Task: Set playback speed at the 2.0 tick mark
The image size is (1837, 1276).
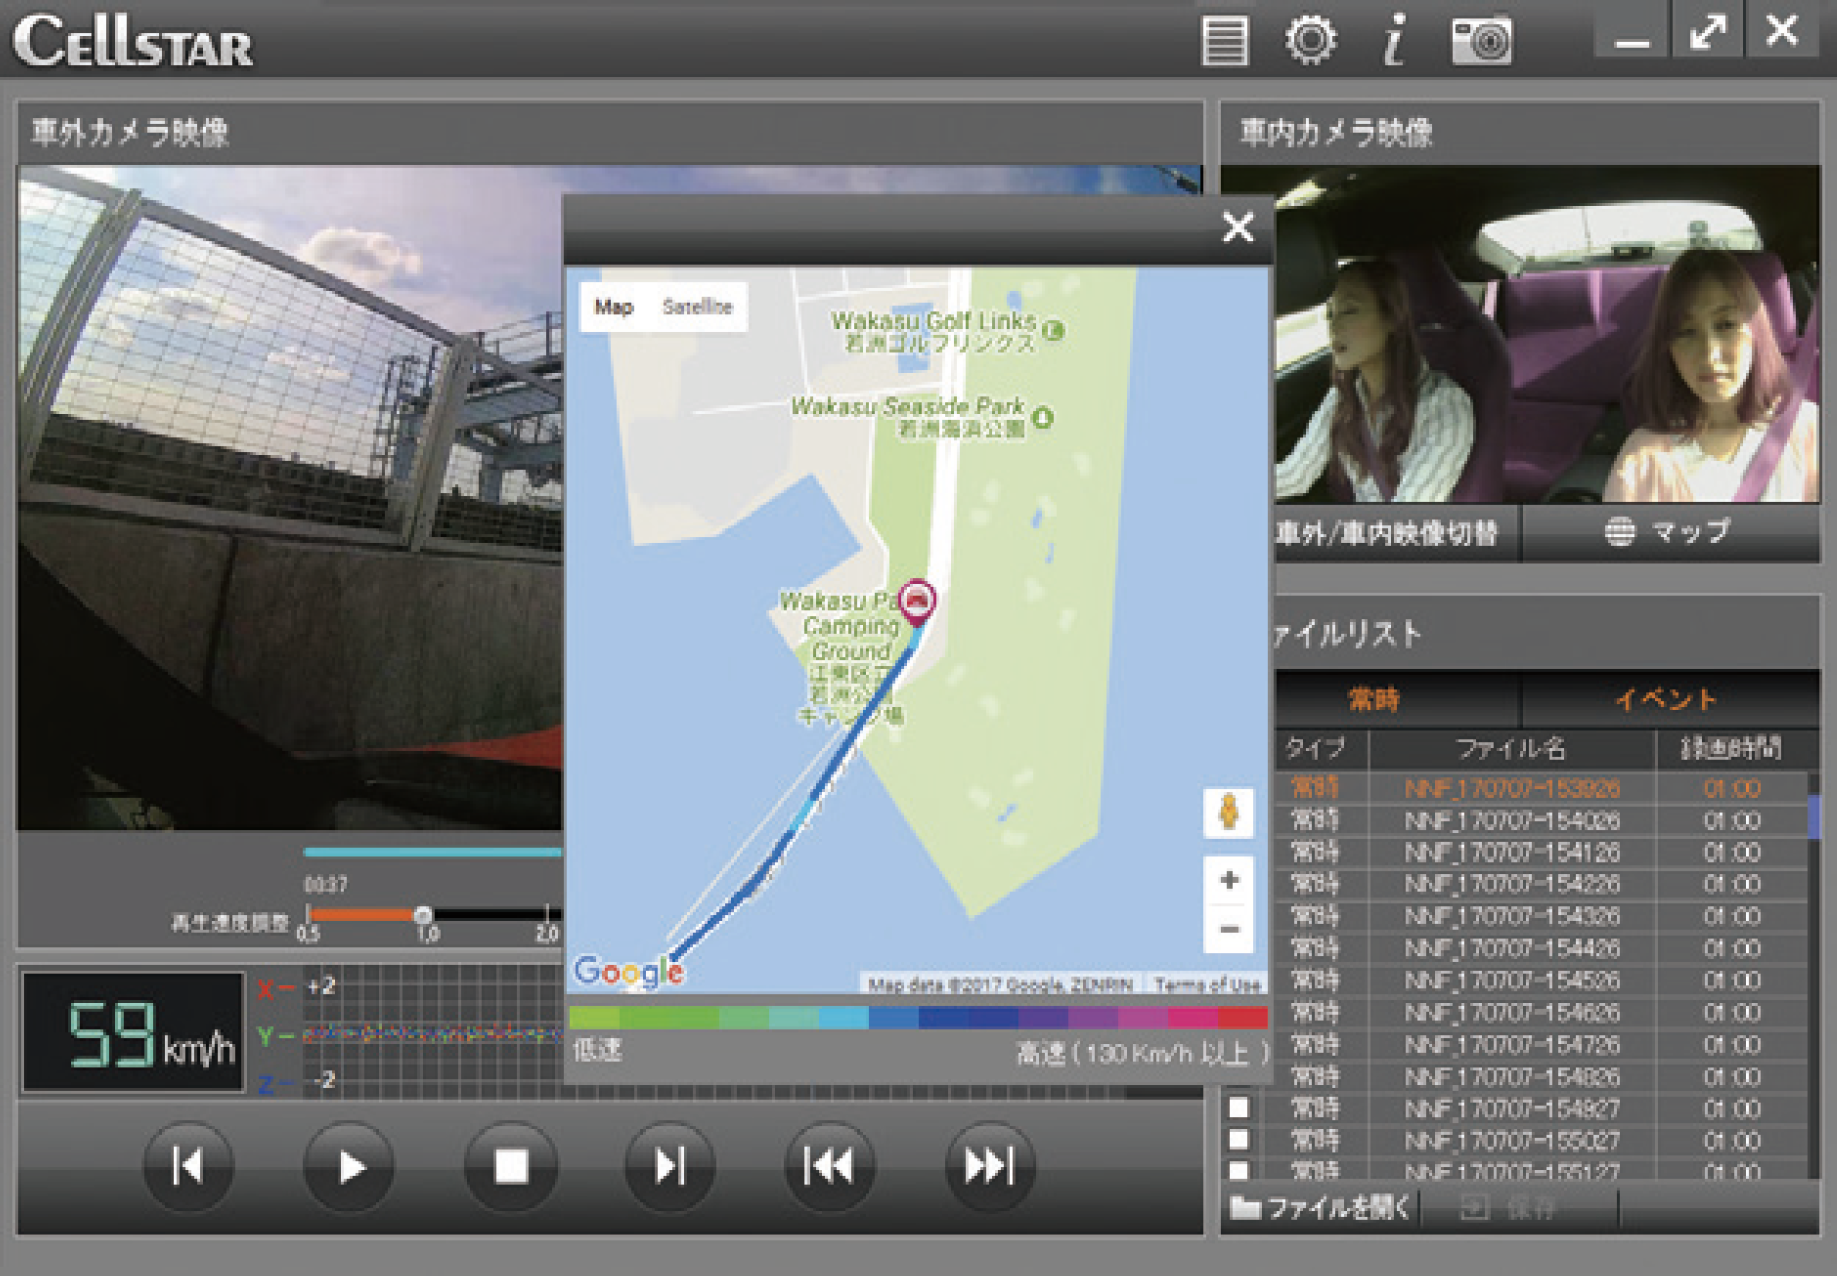Action: pyautogui.click(x=546, y=915)
